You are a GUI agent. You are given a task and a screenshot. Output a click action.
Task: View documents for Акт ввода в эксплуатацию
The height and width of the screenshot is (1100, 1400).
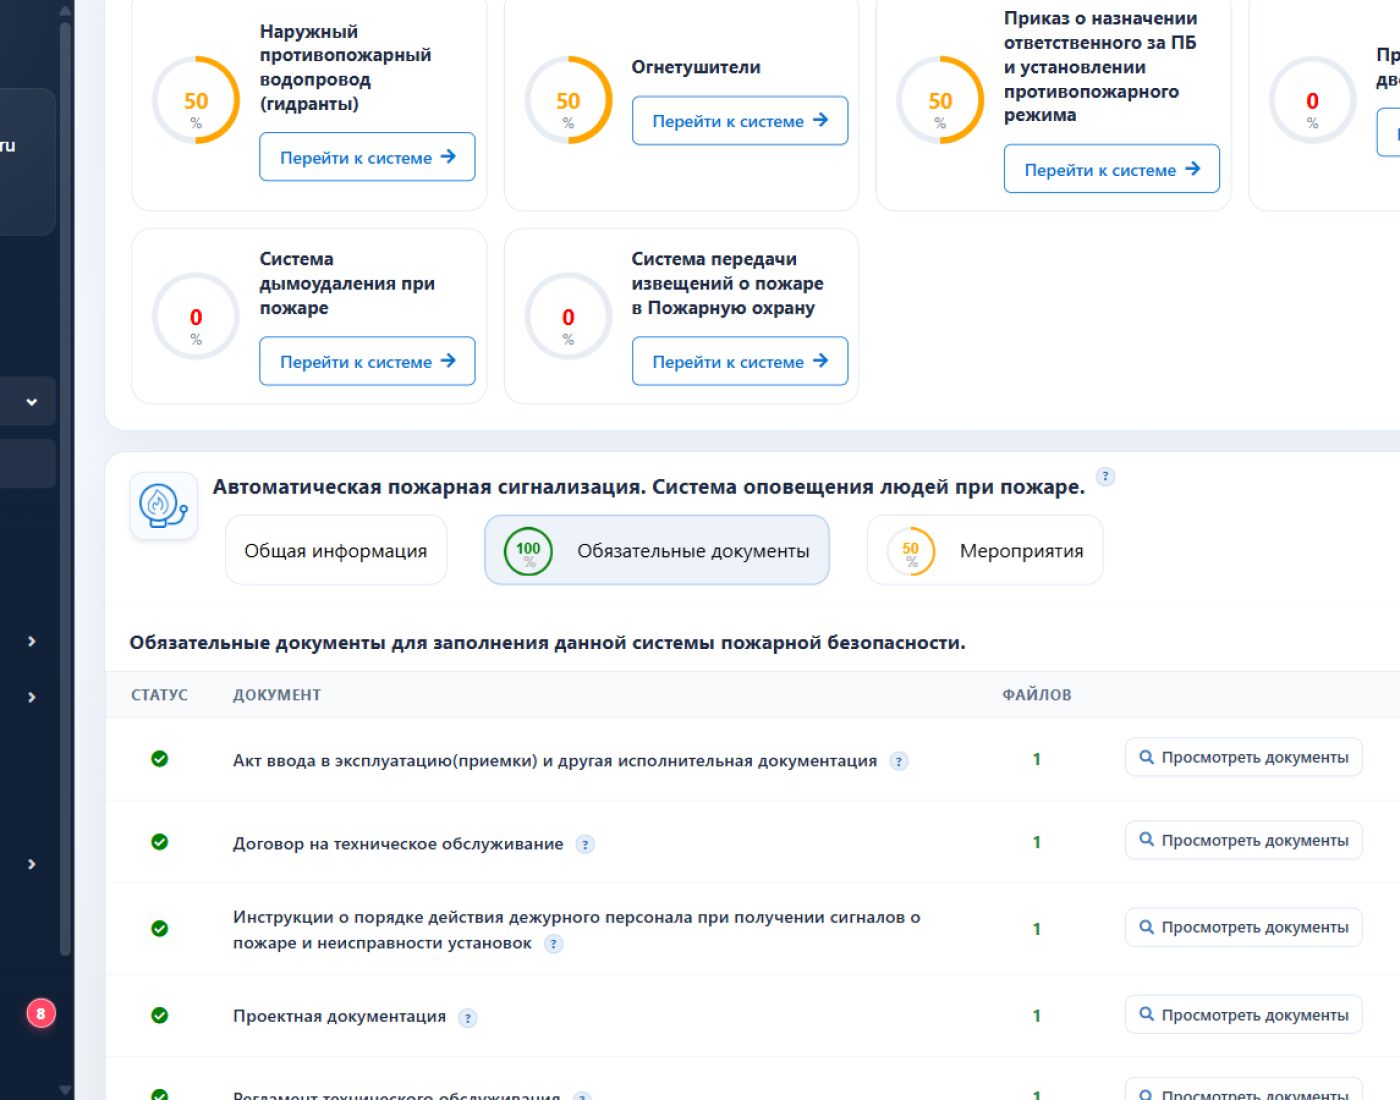pyautogui.click(x=1244, y=757)
